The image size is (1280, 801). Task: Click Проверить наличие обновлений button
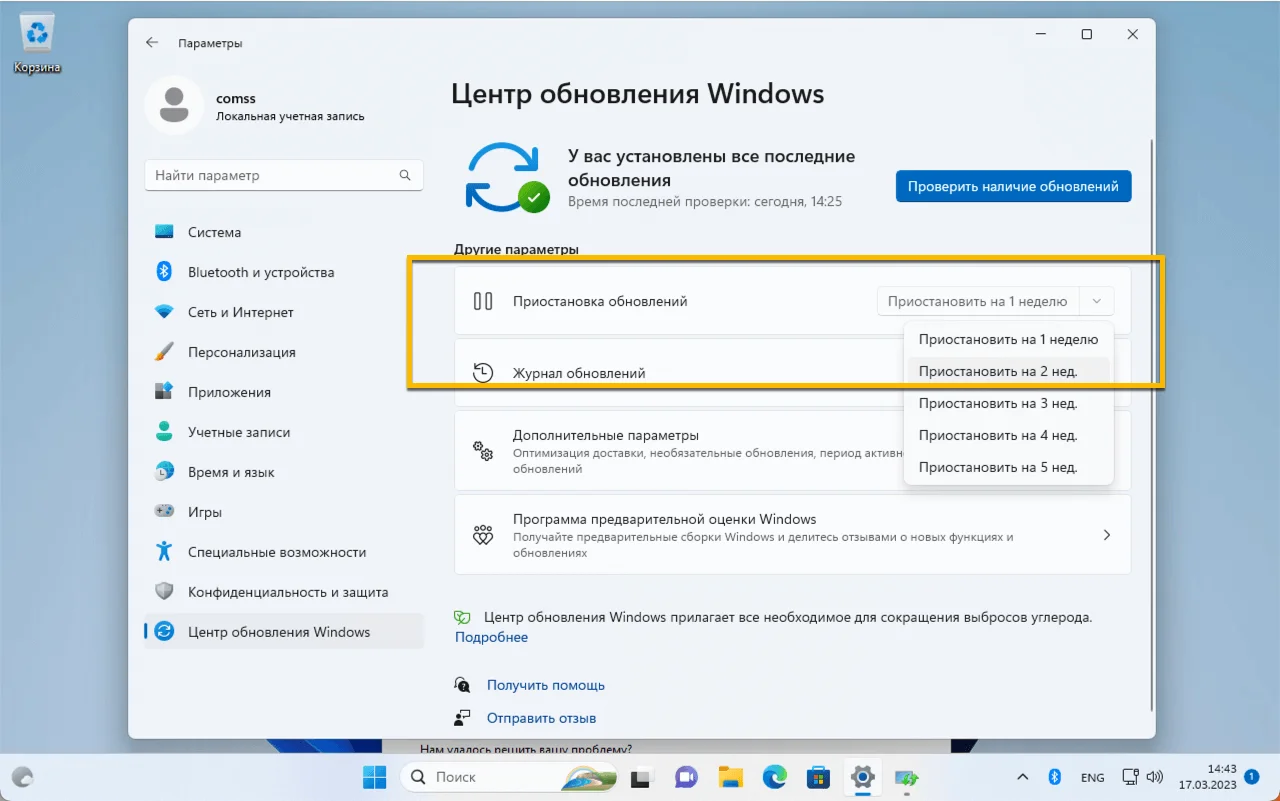1014,186
